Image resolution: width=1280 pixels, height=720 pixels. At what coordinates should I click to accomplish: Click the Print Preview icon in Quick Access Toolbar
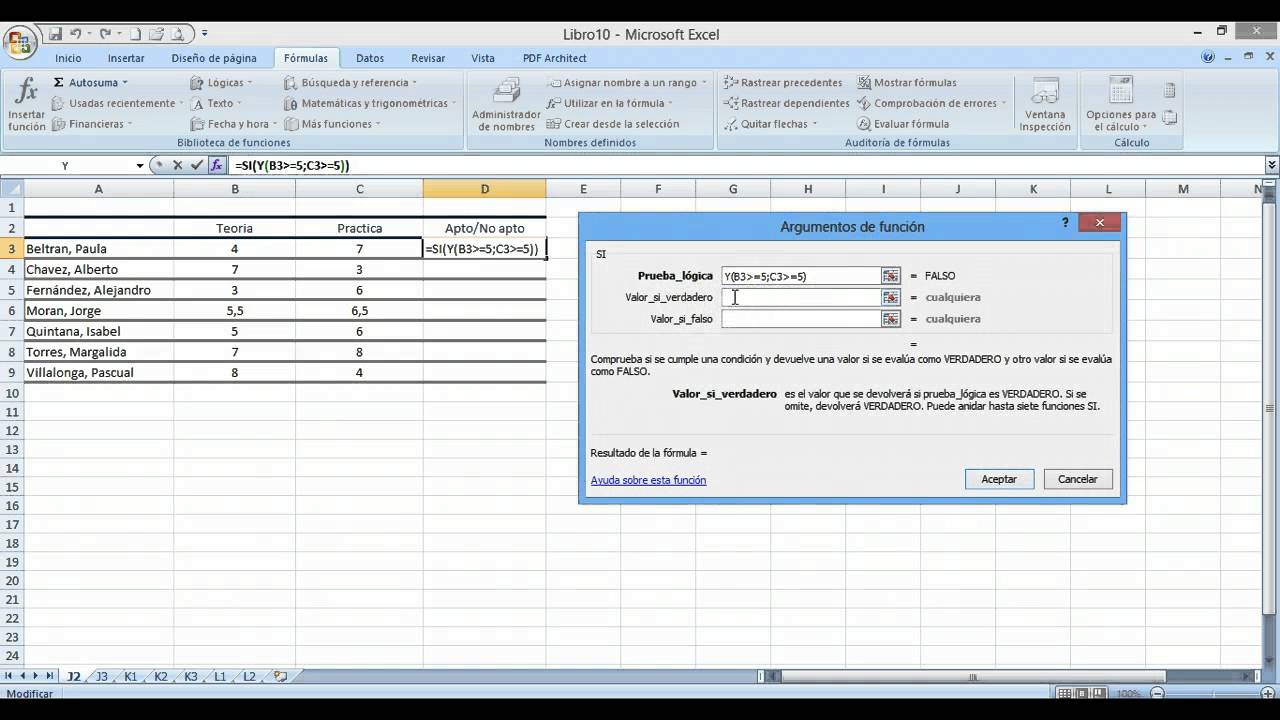pyautogui.click(x=178, y=34)
